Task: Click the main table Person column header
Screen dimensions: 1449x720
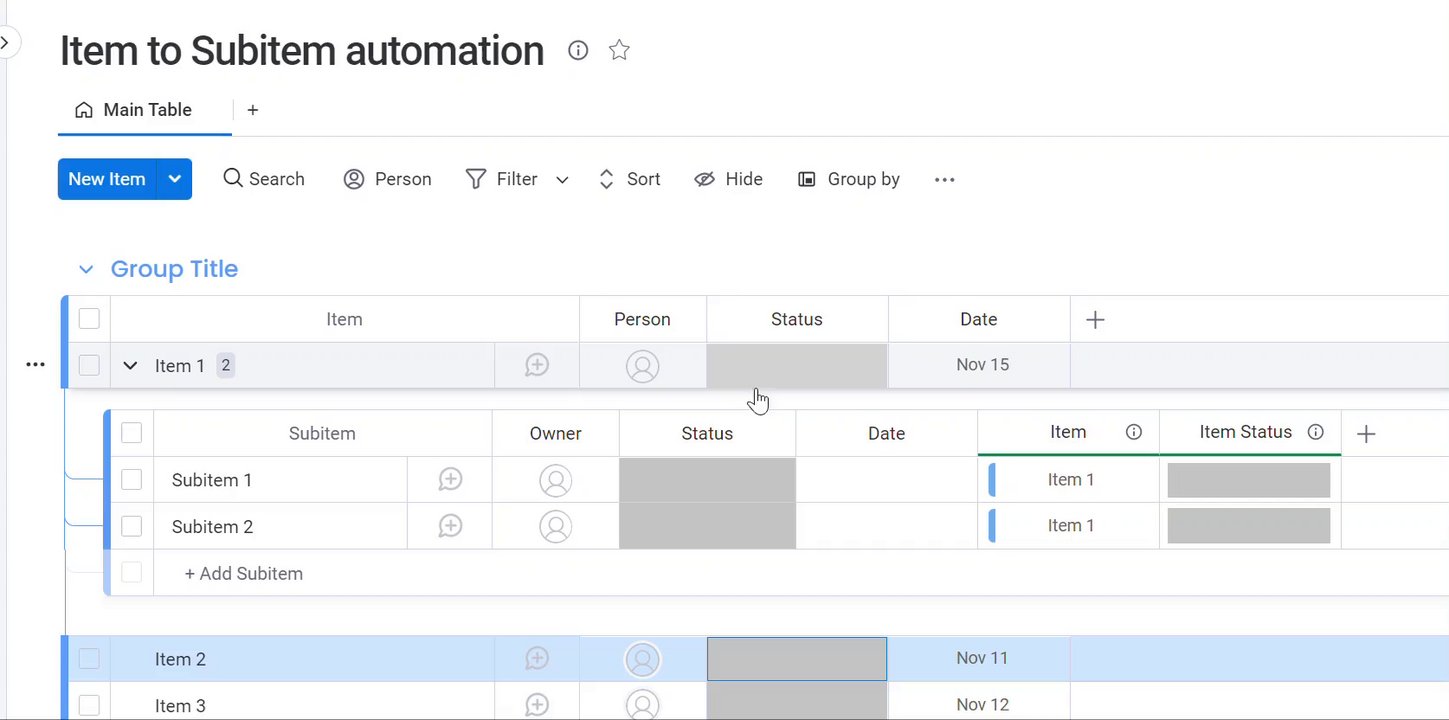Action: point(643,319)
